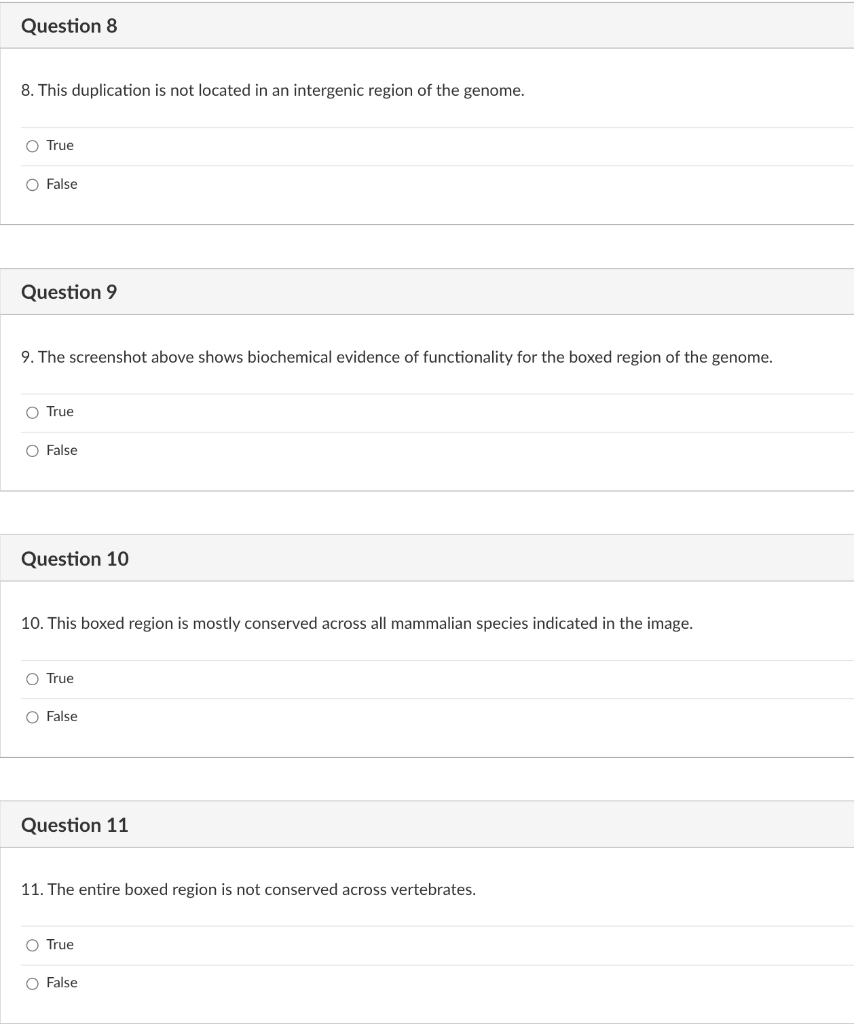
Task: Click the Question 11 vertebrates statement text
Action: pos(249,889)
